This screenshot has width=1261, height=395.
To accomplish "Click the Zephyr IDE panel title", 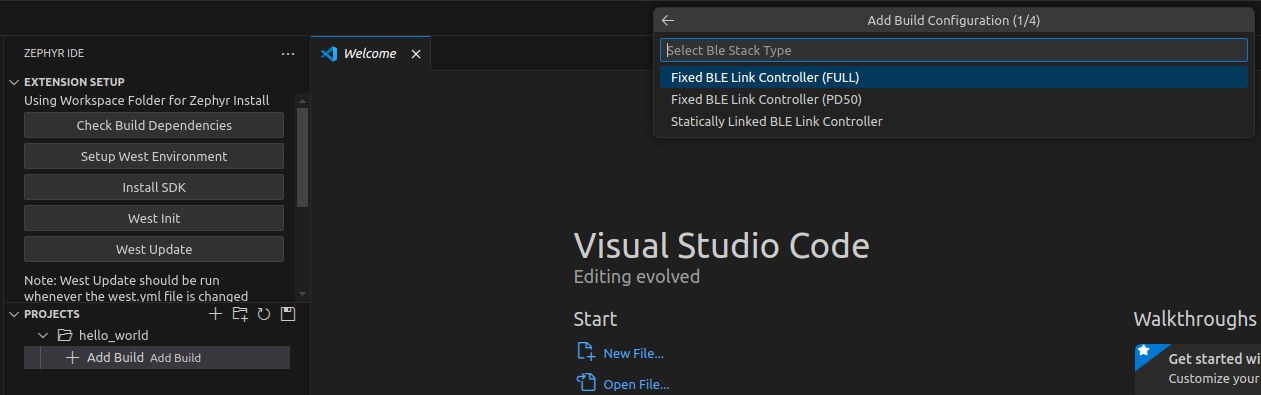I will click(55, 54).
